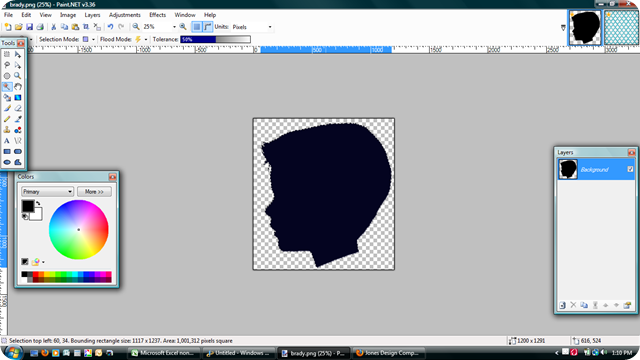Click the color wheel in Colors panel
Image resolution: width=640 pixels, height=360 pixels.
click(79, 230)
